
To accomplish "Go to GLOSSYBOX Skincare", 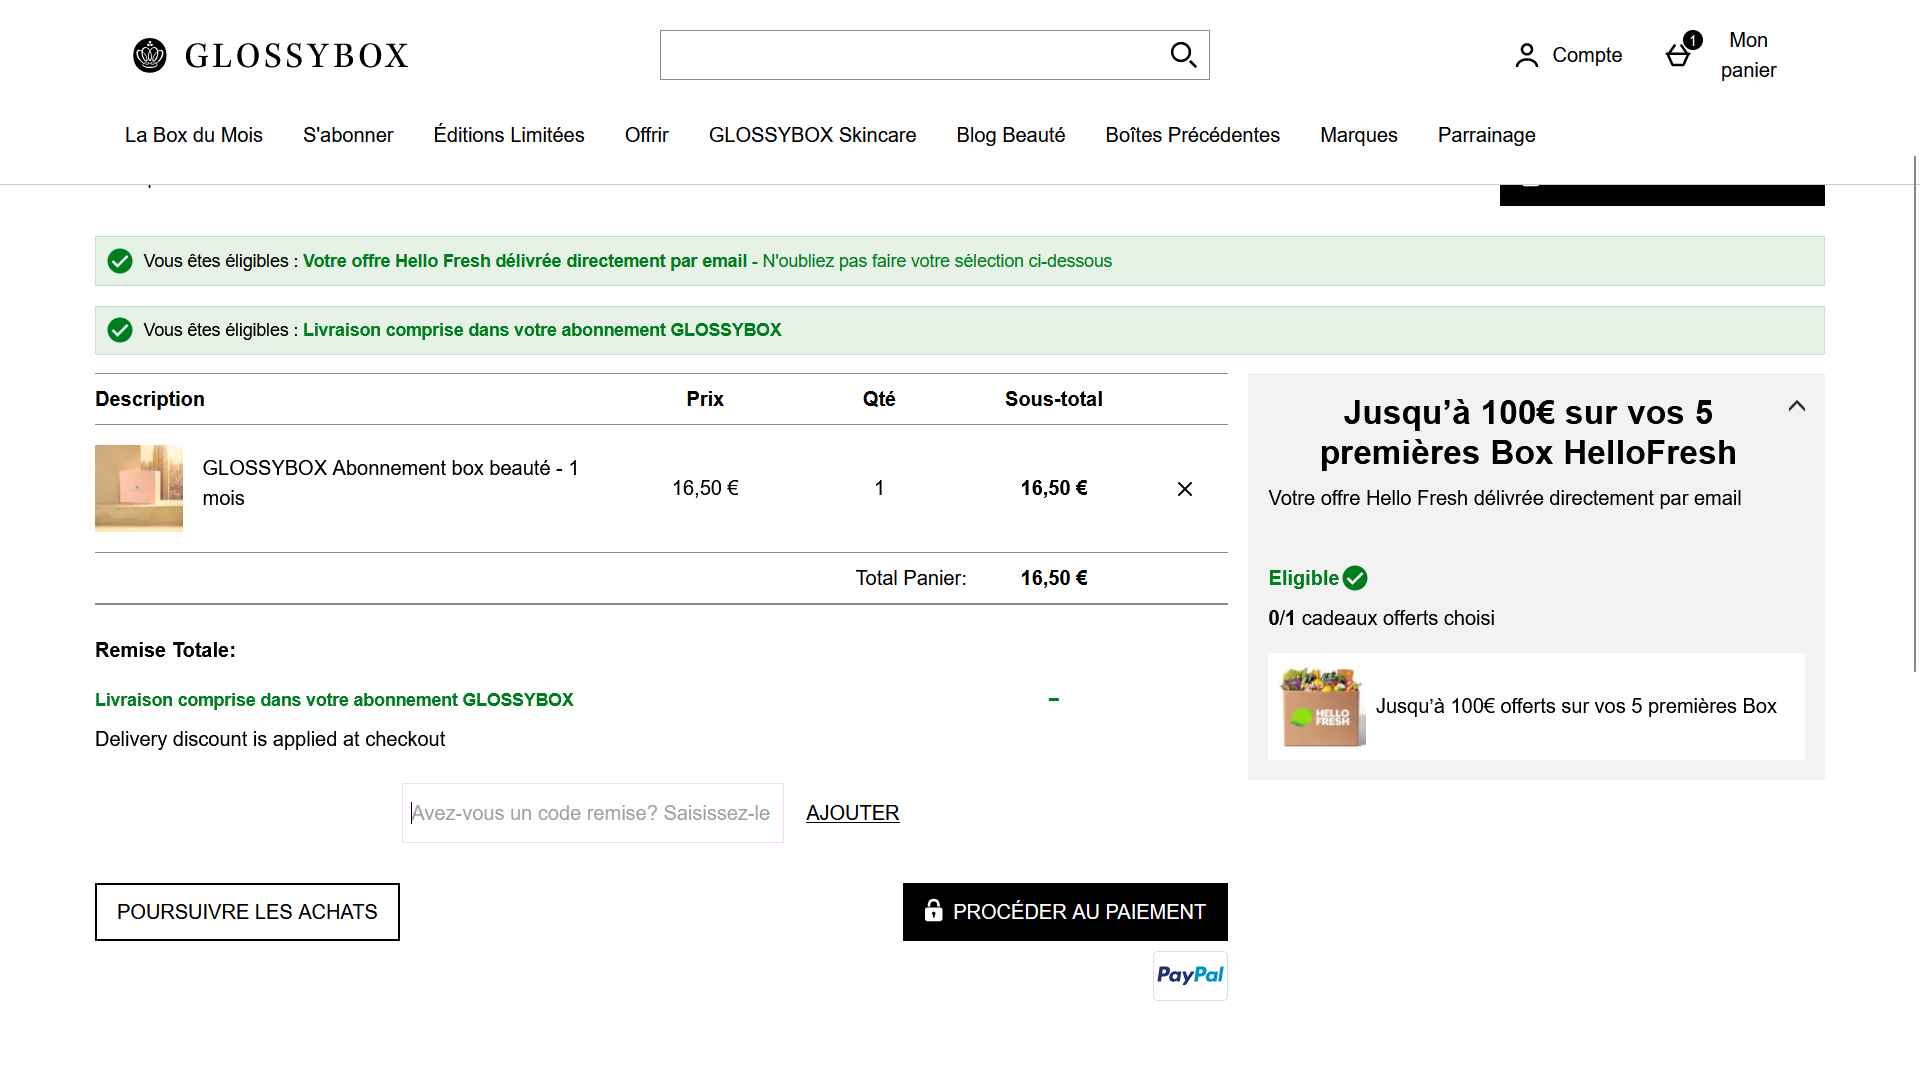I will 812,135.
